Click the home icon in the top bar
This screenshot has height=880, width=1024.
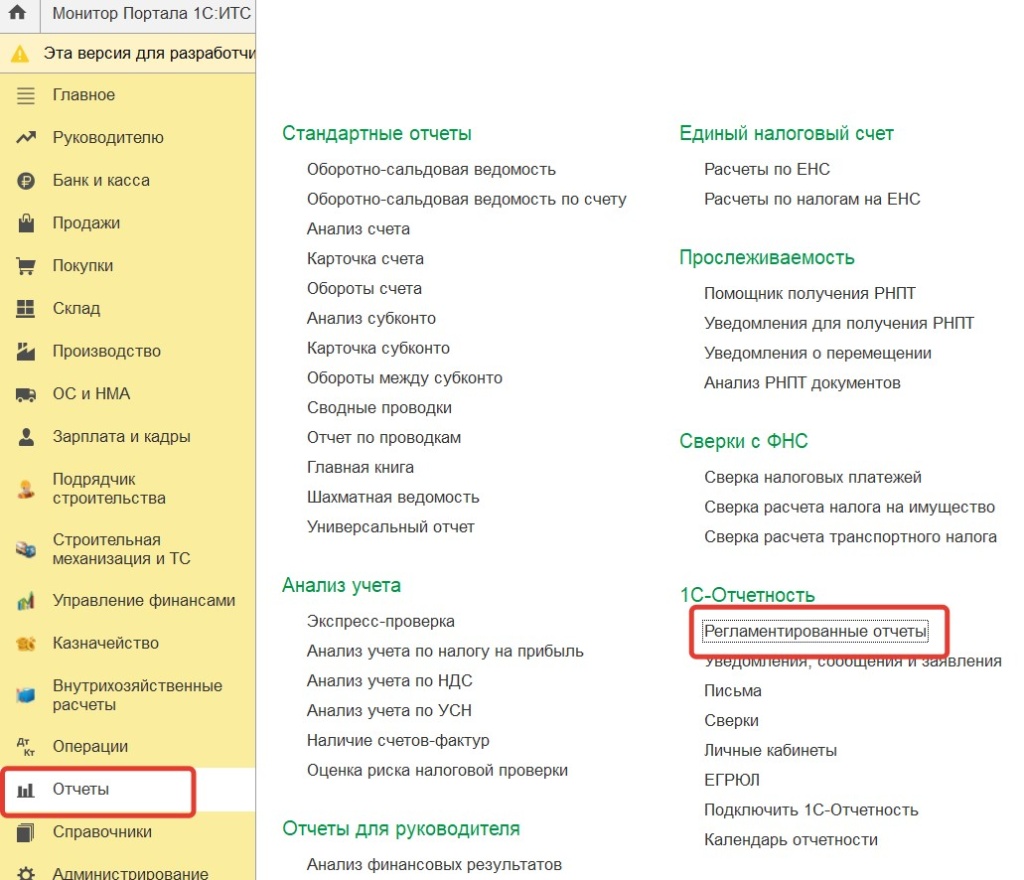tap(17, 15)
